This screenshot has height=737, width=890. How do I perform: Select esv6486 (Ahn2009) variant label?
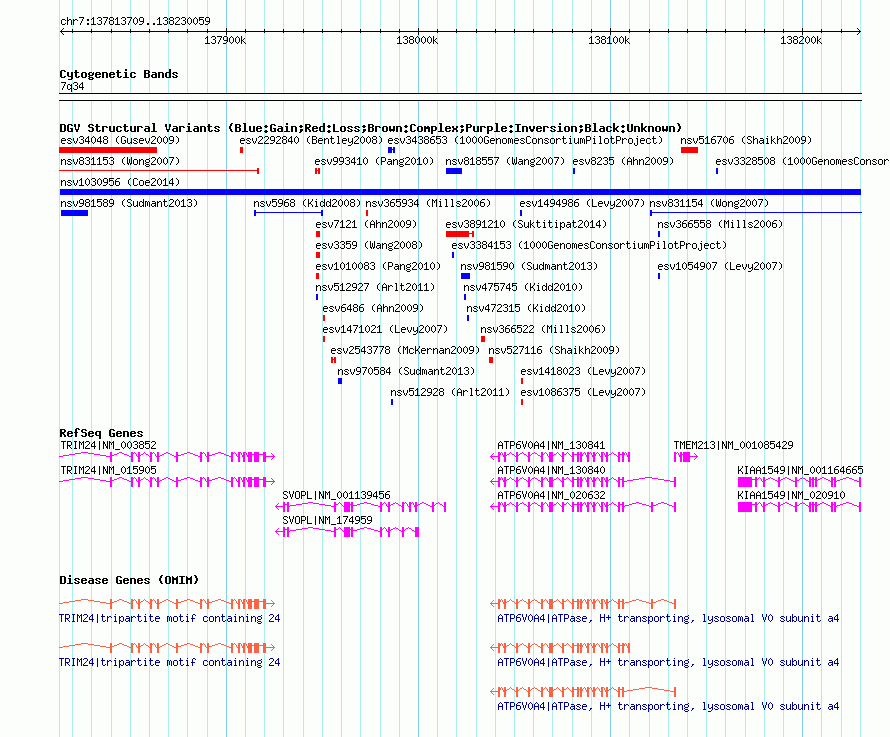(373, 308)
